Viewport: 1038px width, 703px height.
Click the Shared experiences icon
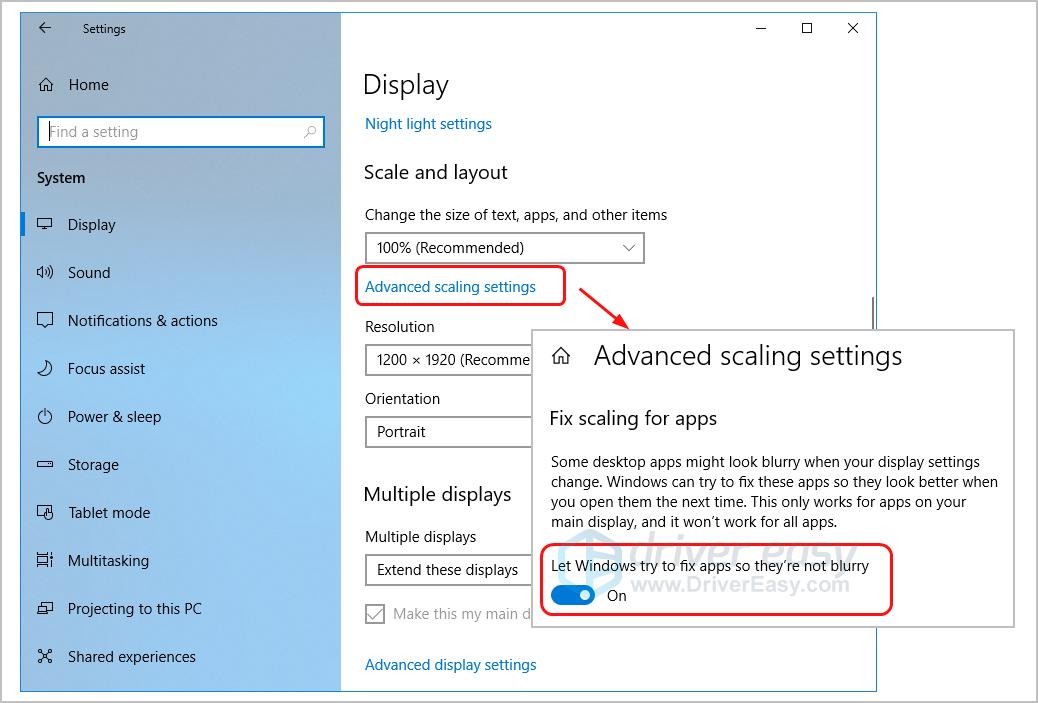[x=45, y=657]
